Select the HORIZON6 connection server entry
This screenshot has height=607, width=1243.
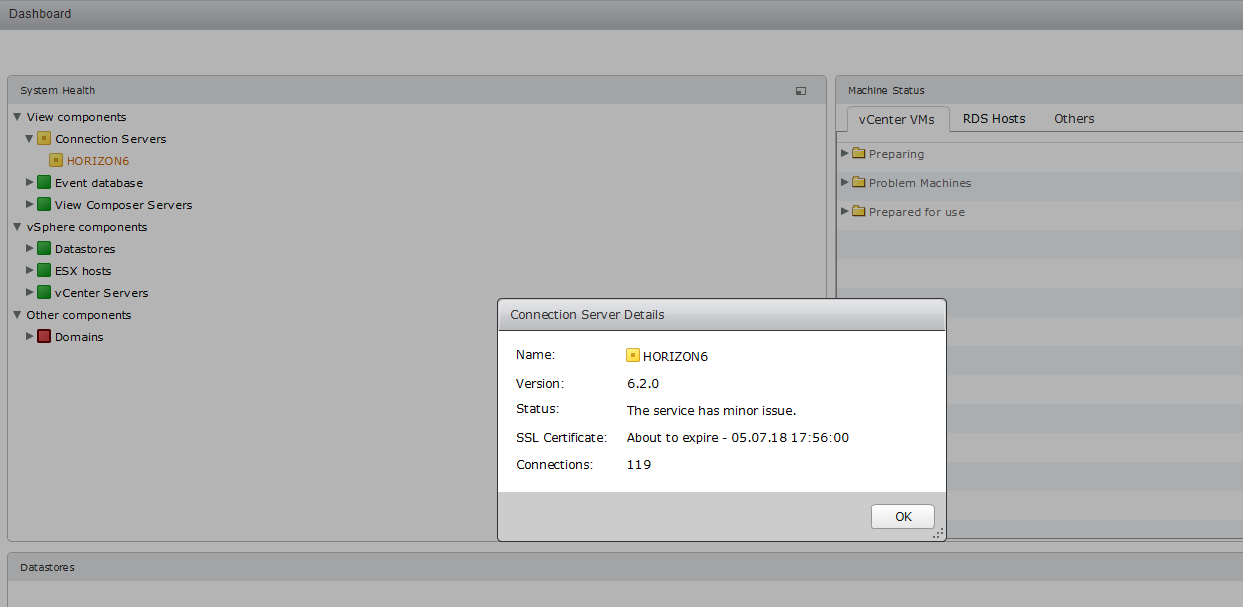98,161
